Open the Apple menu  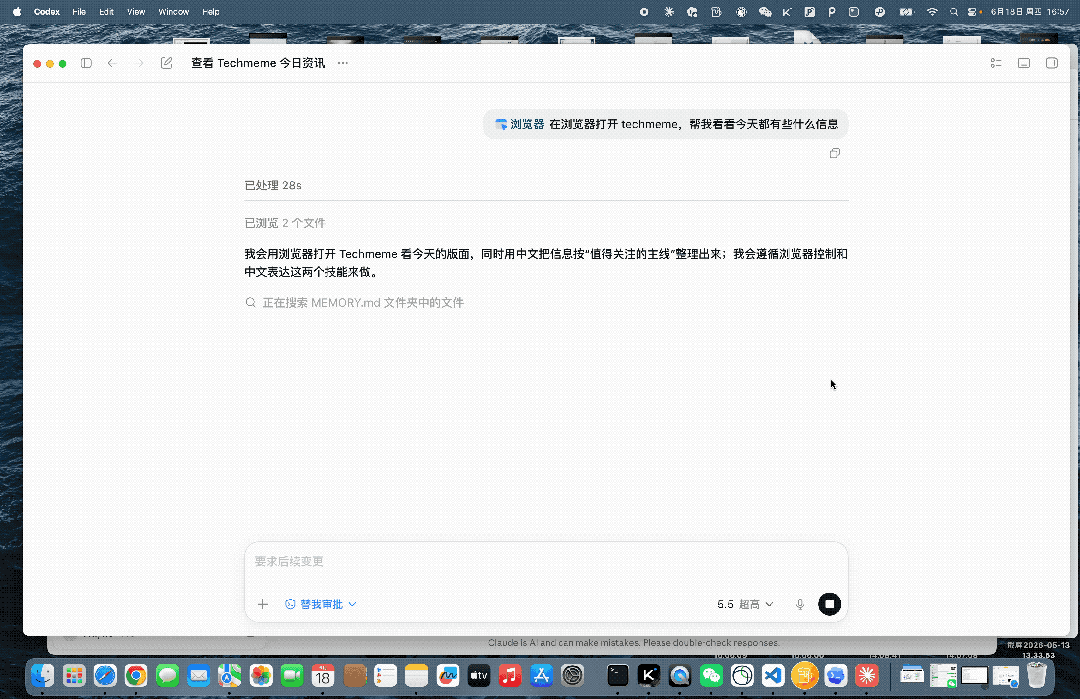tap(17, 12)
